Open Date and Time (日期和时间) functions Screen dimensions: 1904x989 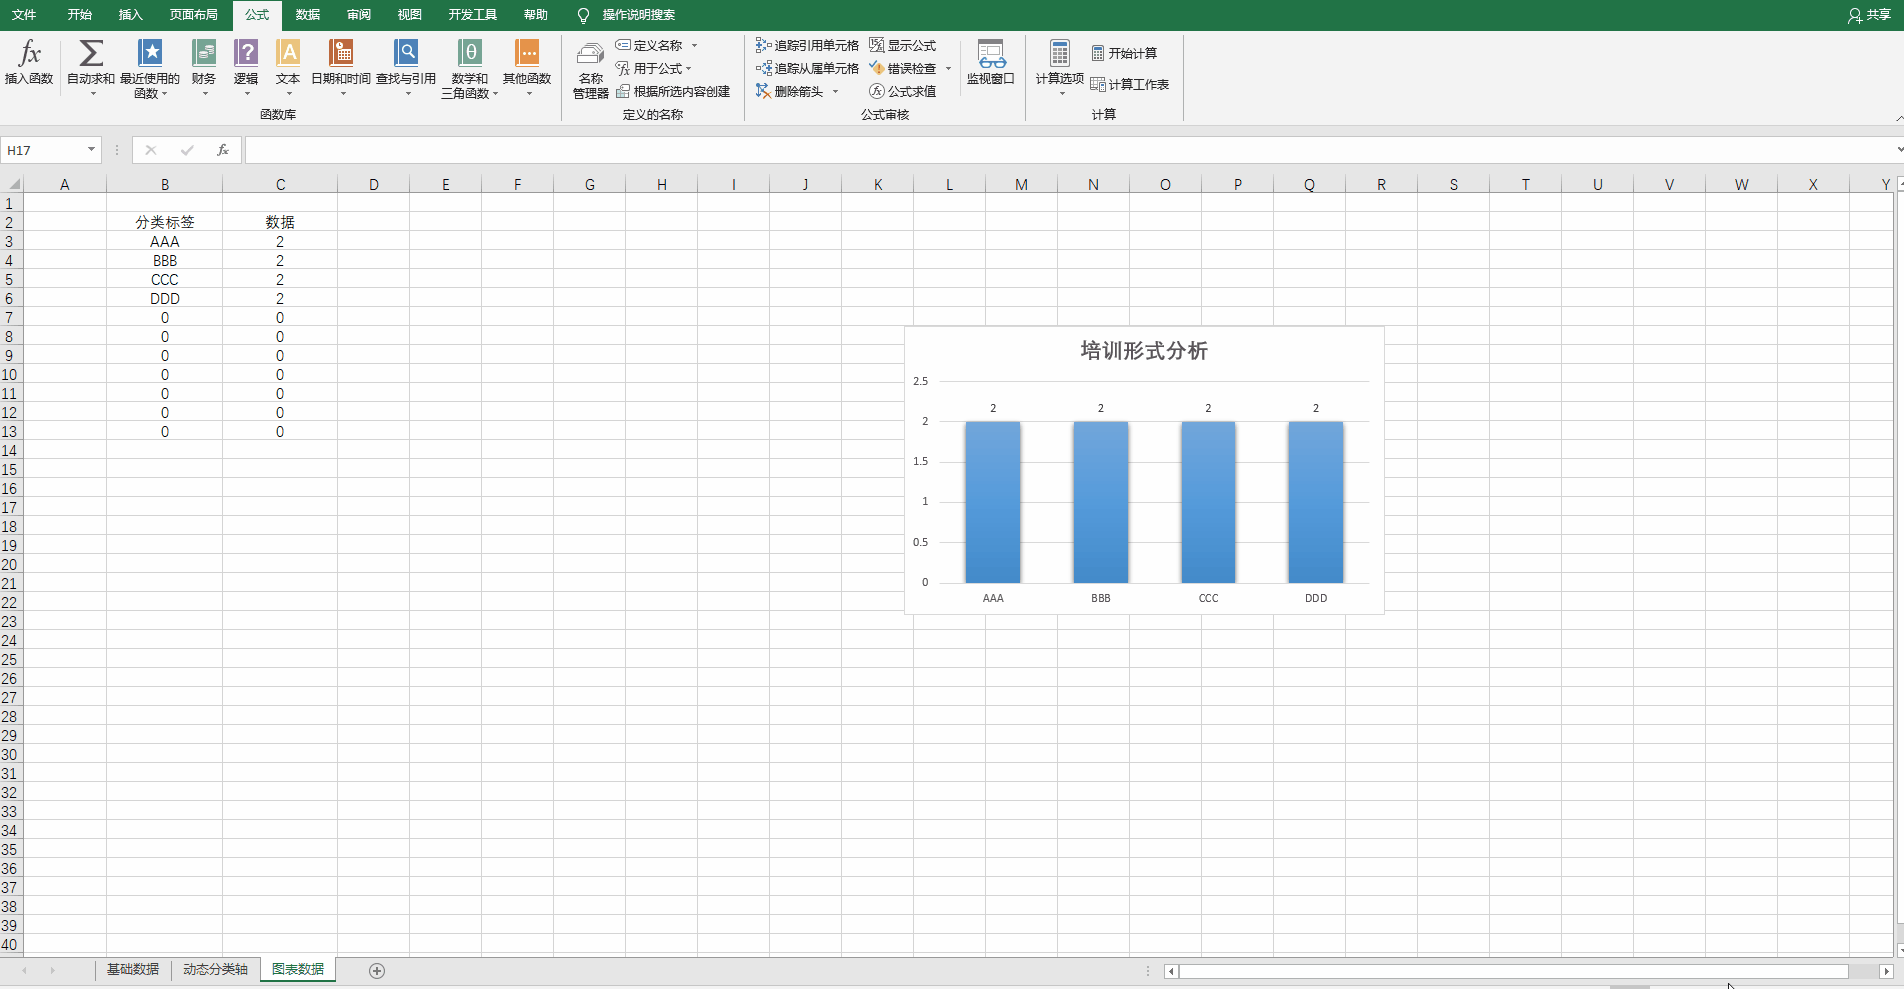pyautogui.click(x=341, y=68)
